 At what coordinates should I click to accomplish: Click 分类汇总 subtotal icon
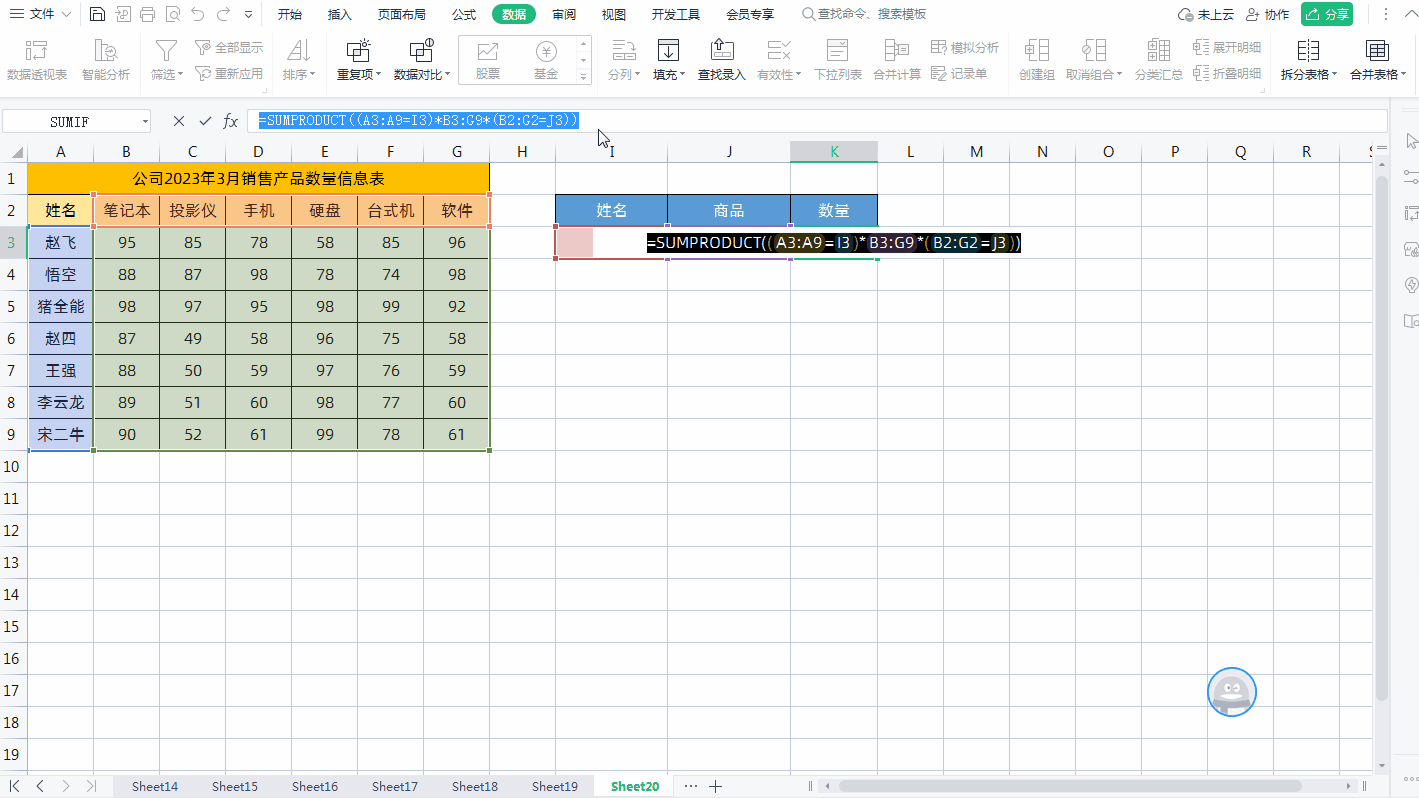click(x=1159, y=60)
